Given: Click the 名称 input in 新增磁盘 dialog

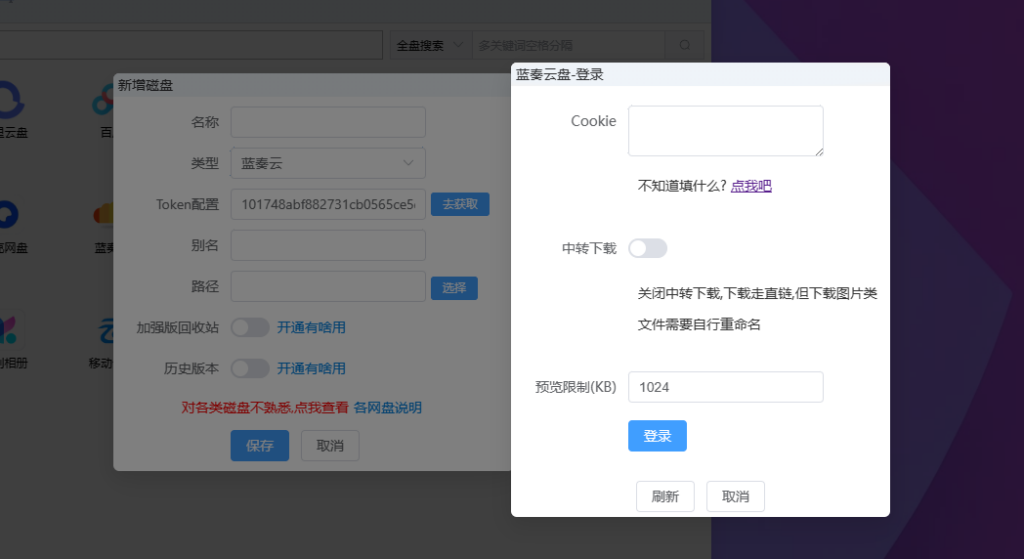Looking at the screenshot, I should 328,122.
